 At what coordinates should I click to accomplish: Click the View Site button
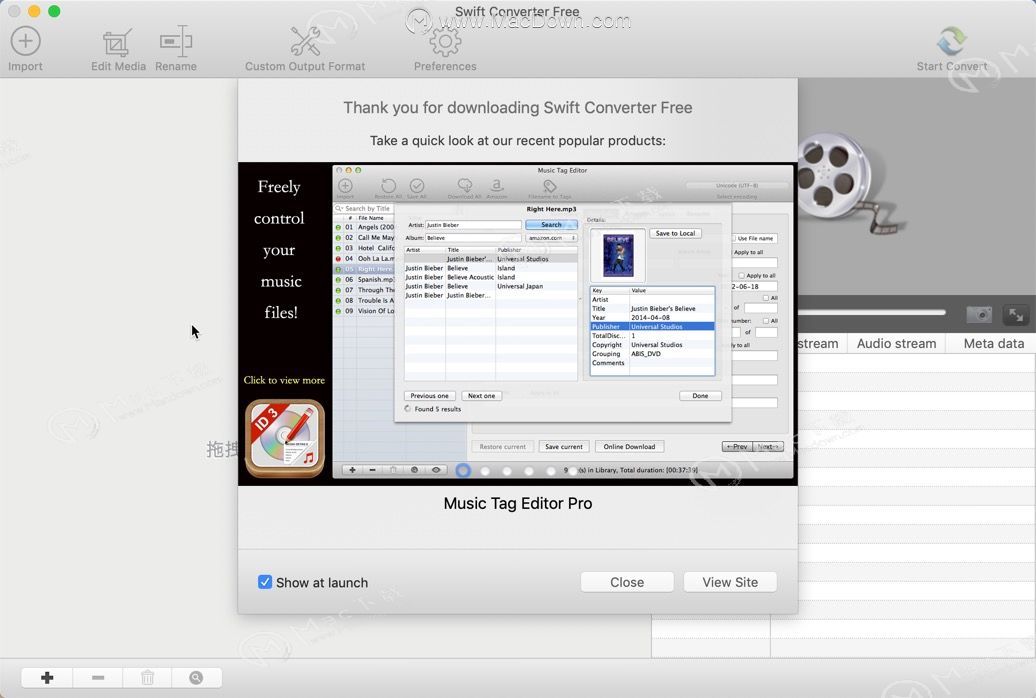coord(730,582)
